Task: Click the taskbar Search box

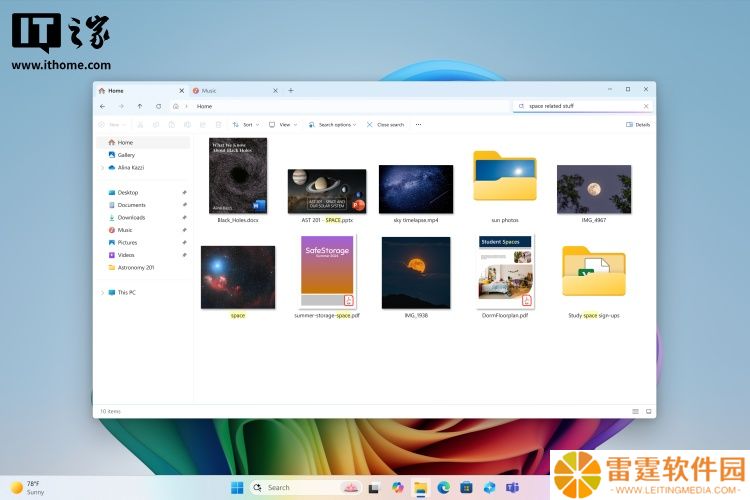Action: point(304,488)
